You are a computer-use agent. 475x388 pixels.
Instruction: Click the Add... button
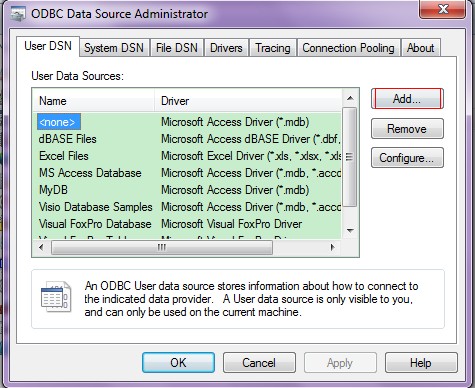coord(407,99)
